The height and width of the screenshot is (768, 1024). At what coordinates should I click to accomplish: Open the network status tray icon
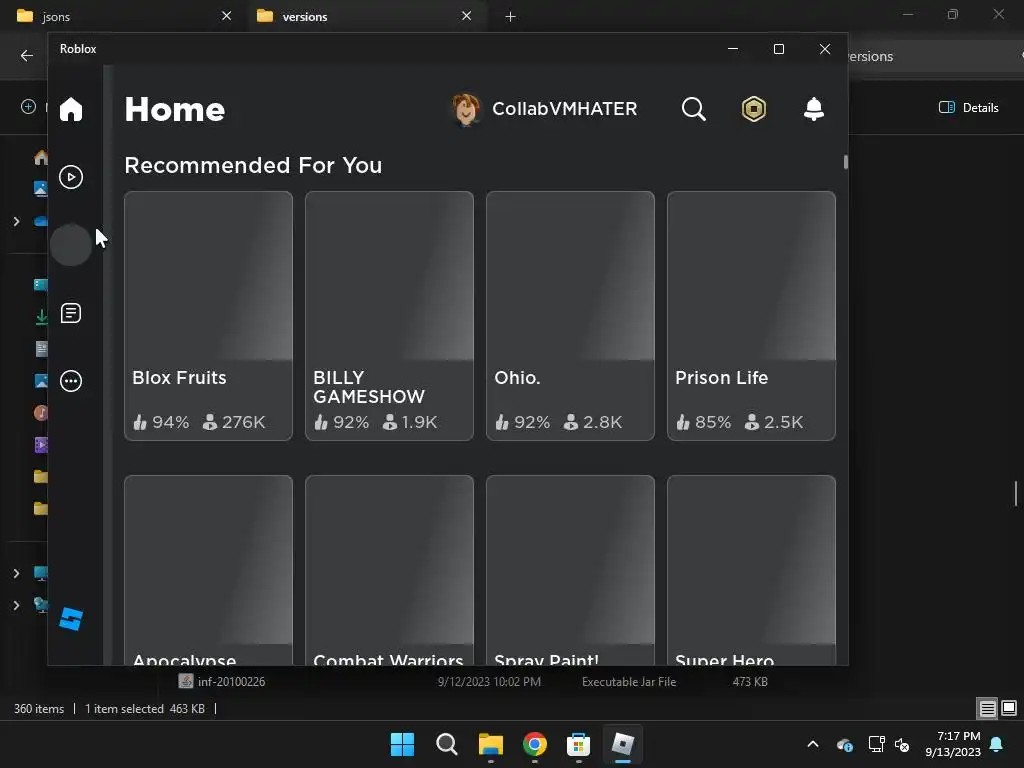876,744
